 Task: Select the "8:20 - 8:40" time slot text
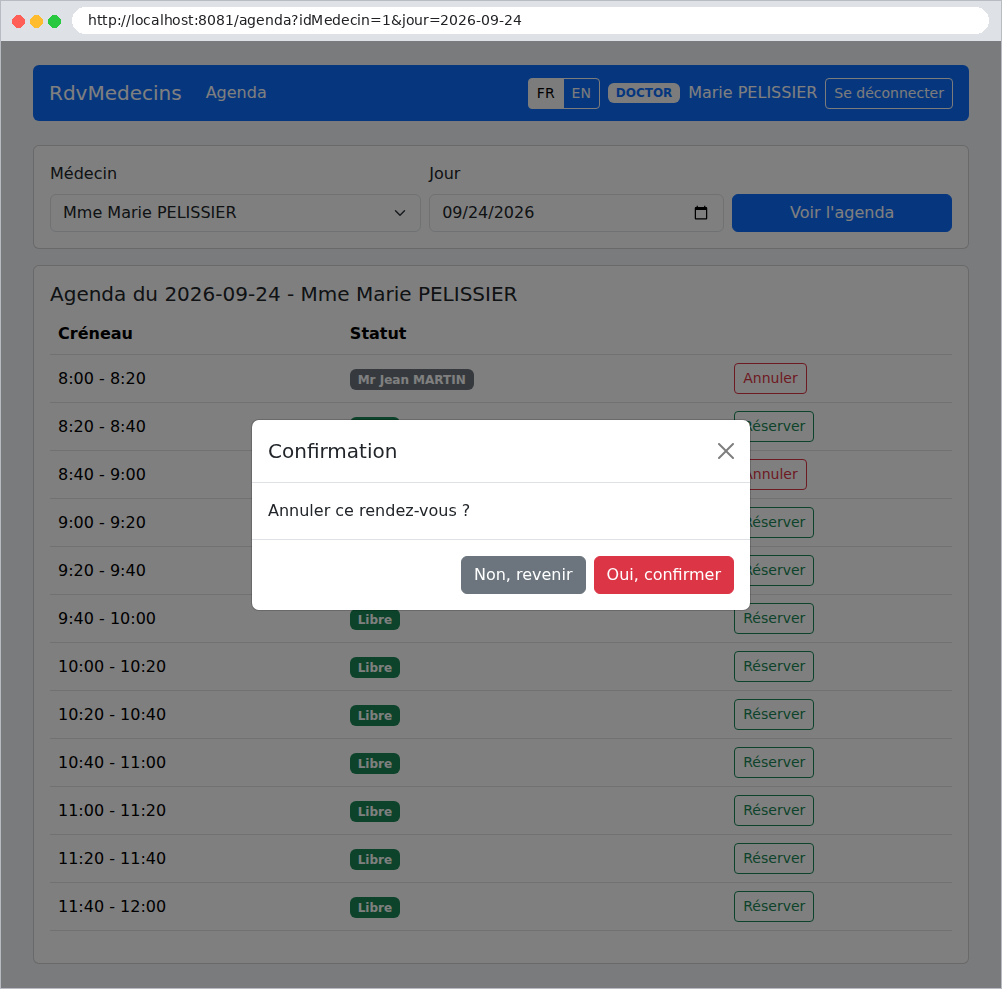[102, 426]
